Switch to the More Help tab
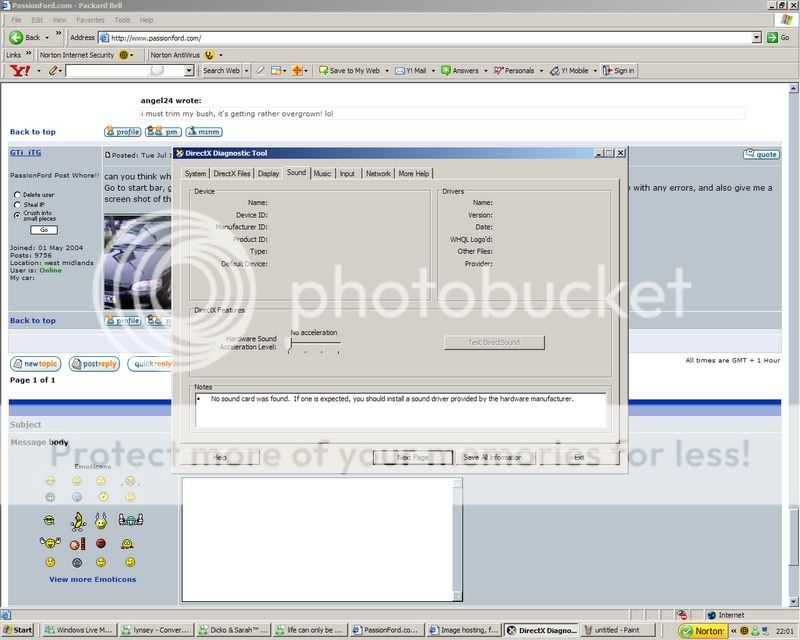Image resolution: width=800 pixels, height=640 pixels. 414,174
